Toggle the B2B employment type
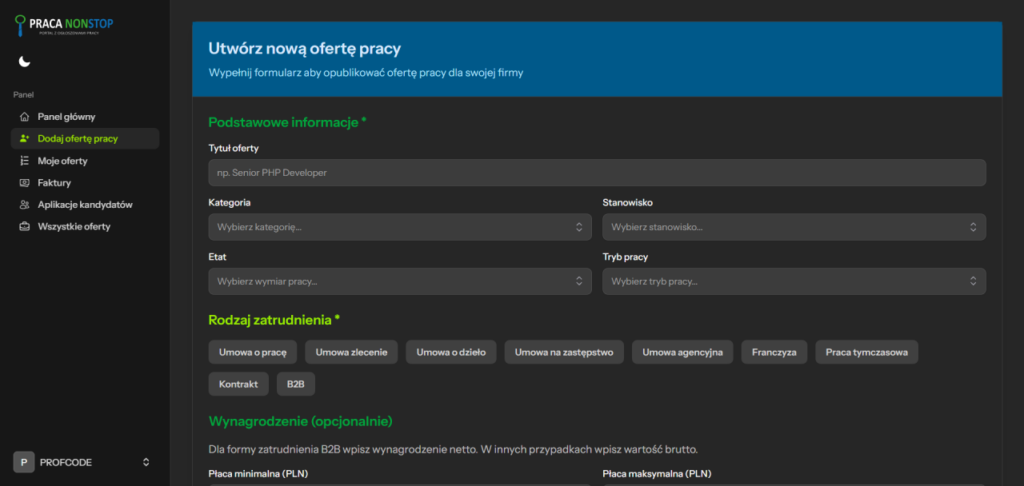Viewport: 1024px width, 486px height. pyautogui.click(x=295, y=384)
